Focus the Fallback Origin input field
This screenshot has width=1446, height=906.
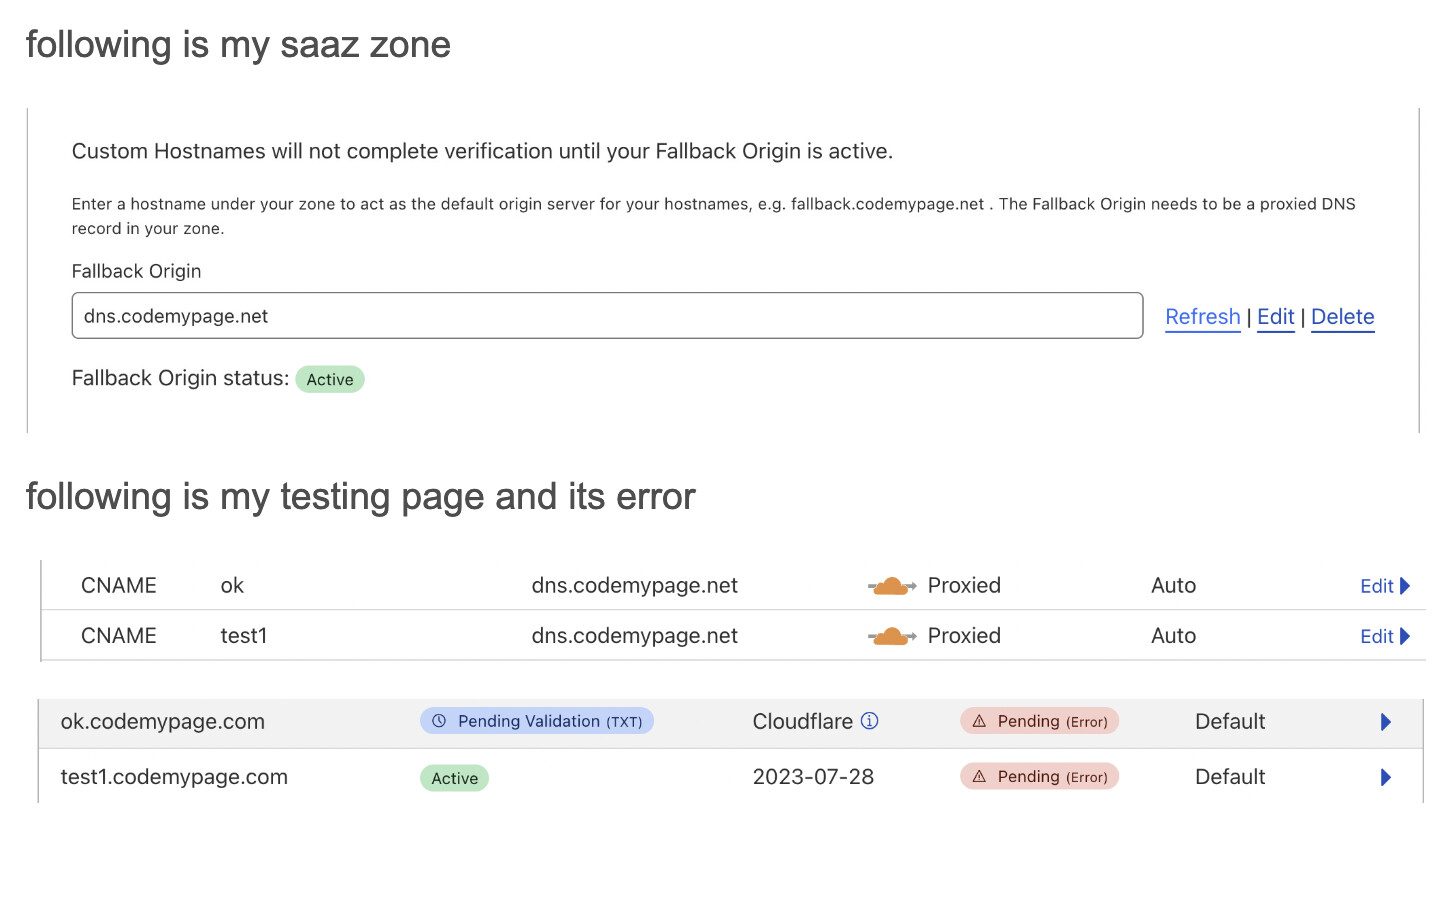607,316
